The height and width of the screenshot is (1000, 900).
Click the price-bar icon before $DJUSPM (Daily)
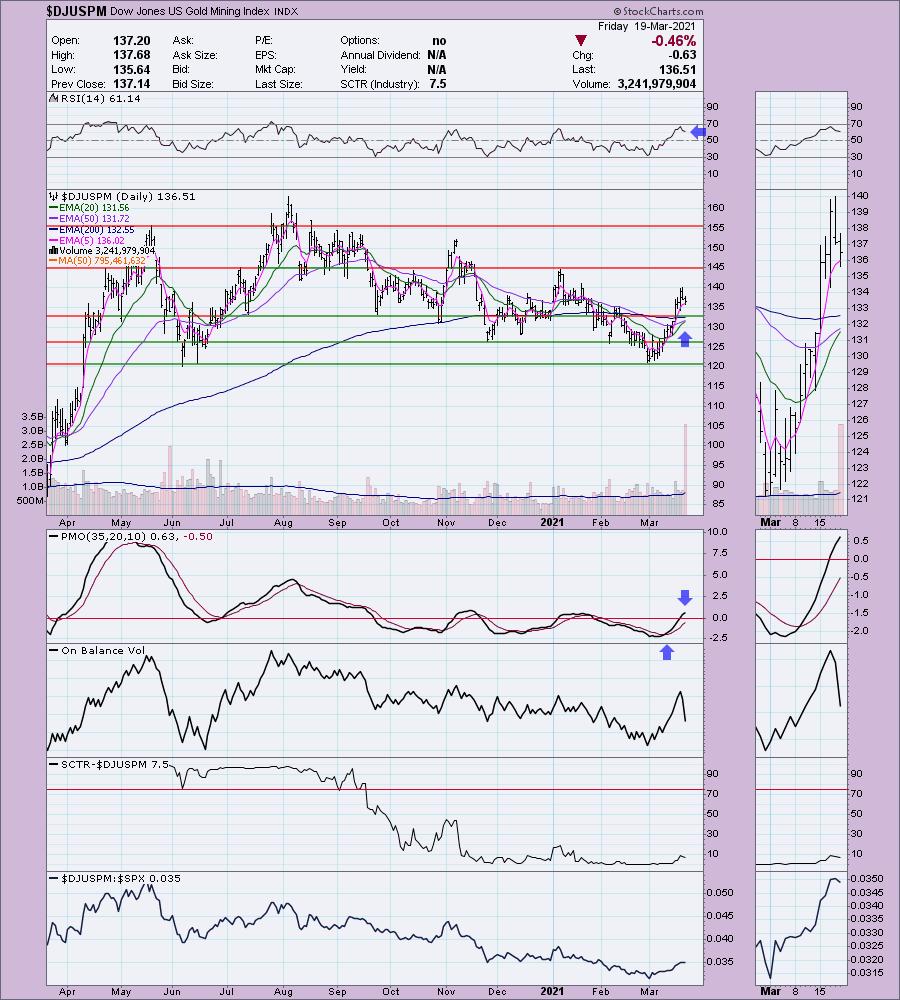coord(54,196)
